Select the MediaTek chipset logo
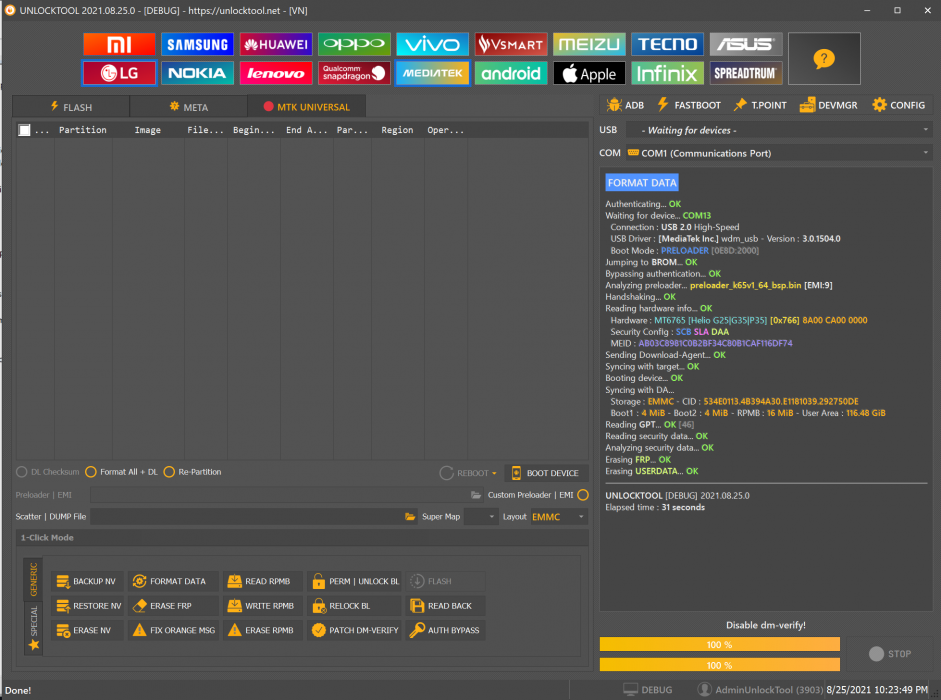This screenshot has height=700, width=941. click(x=432, y=73)
